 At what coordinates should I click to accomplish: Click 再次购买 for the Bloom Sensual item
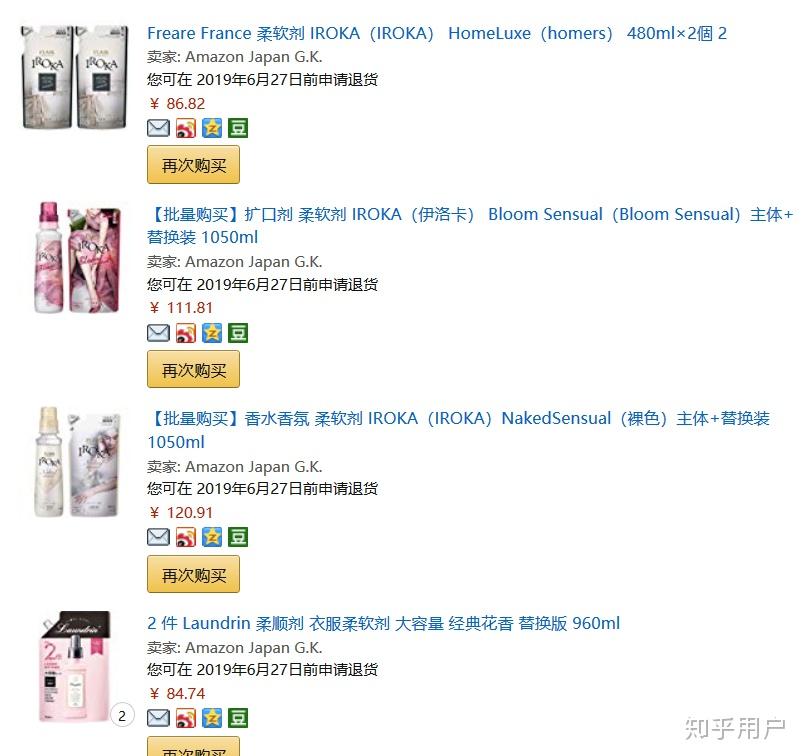click(193, 369)
